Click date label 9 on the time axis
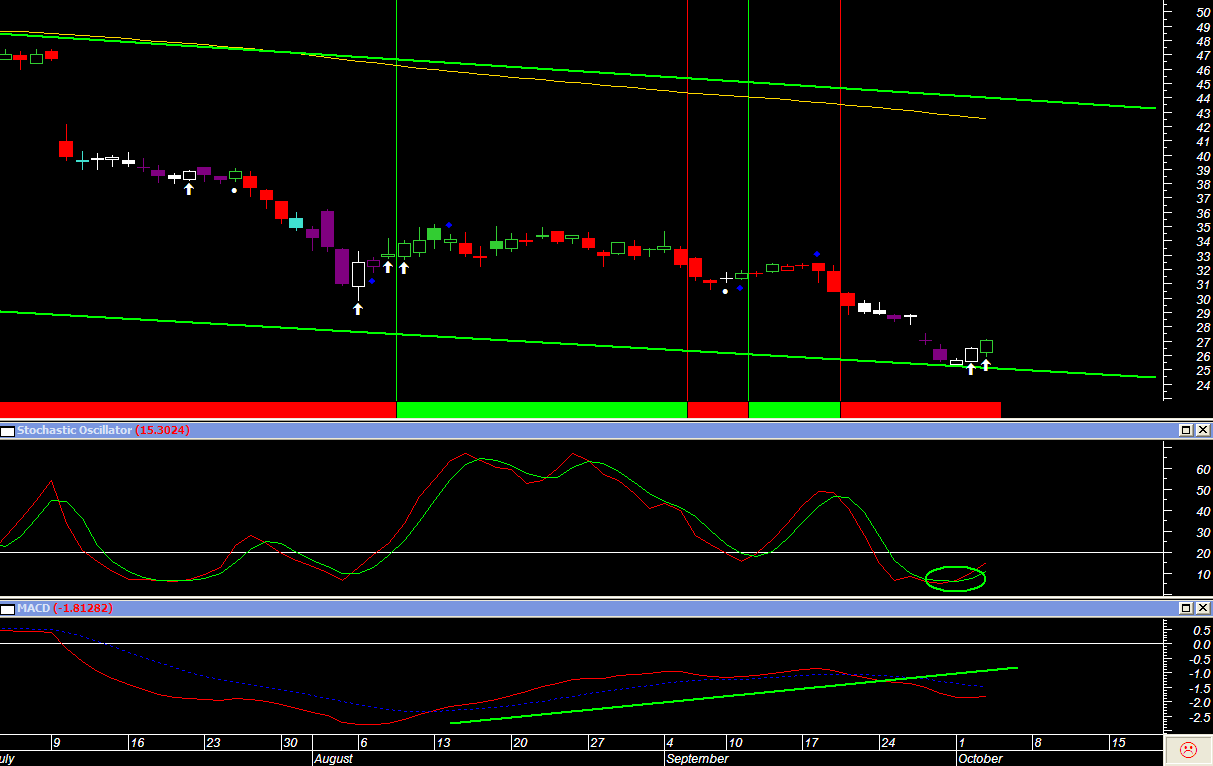 (57, 743)
